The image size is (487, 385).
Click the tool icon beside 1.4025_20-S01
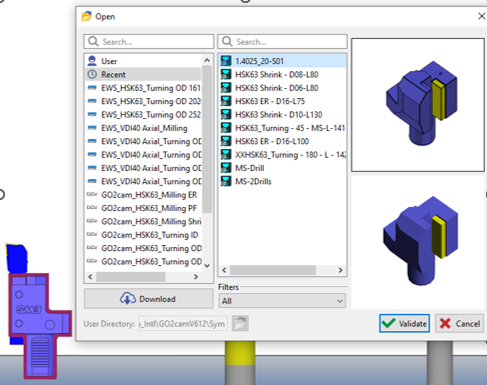[226, 61]
